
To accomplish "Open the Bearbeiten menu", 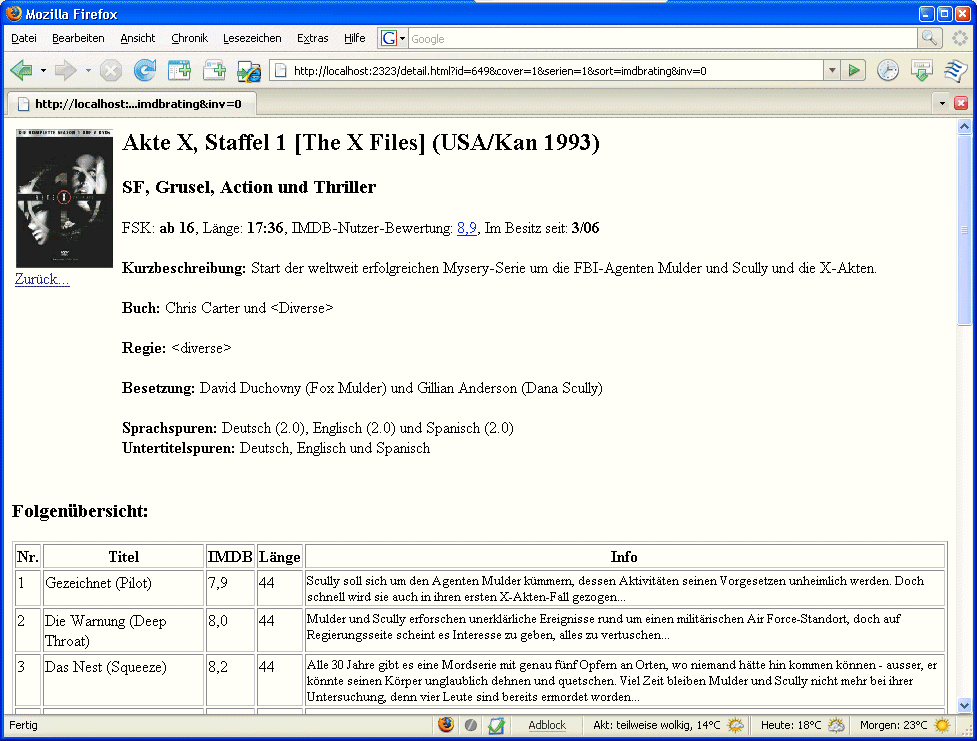I will (x=78, y=38).
